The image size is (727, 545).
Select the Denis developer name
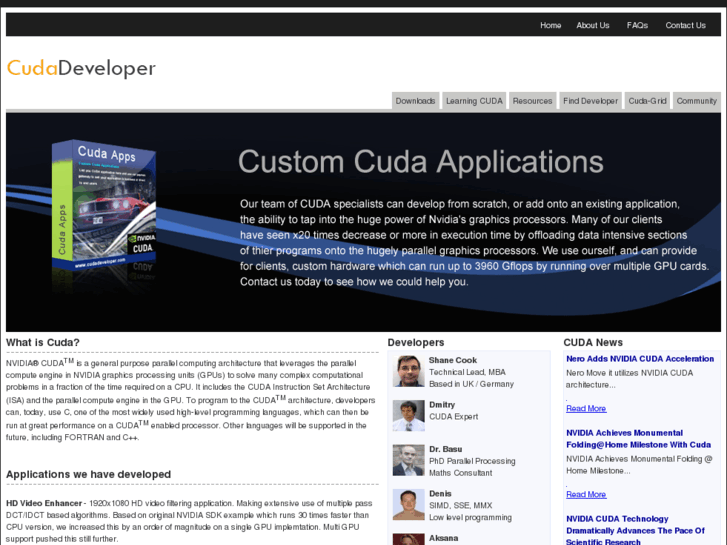tap(440, 494)
